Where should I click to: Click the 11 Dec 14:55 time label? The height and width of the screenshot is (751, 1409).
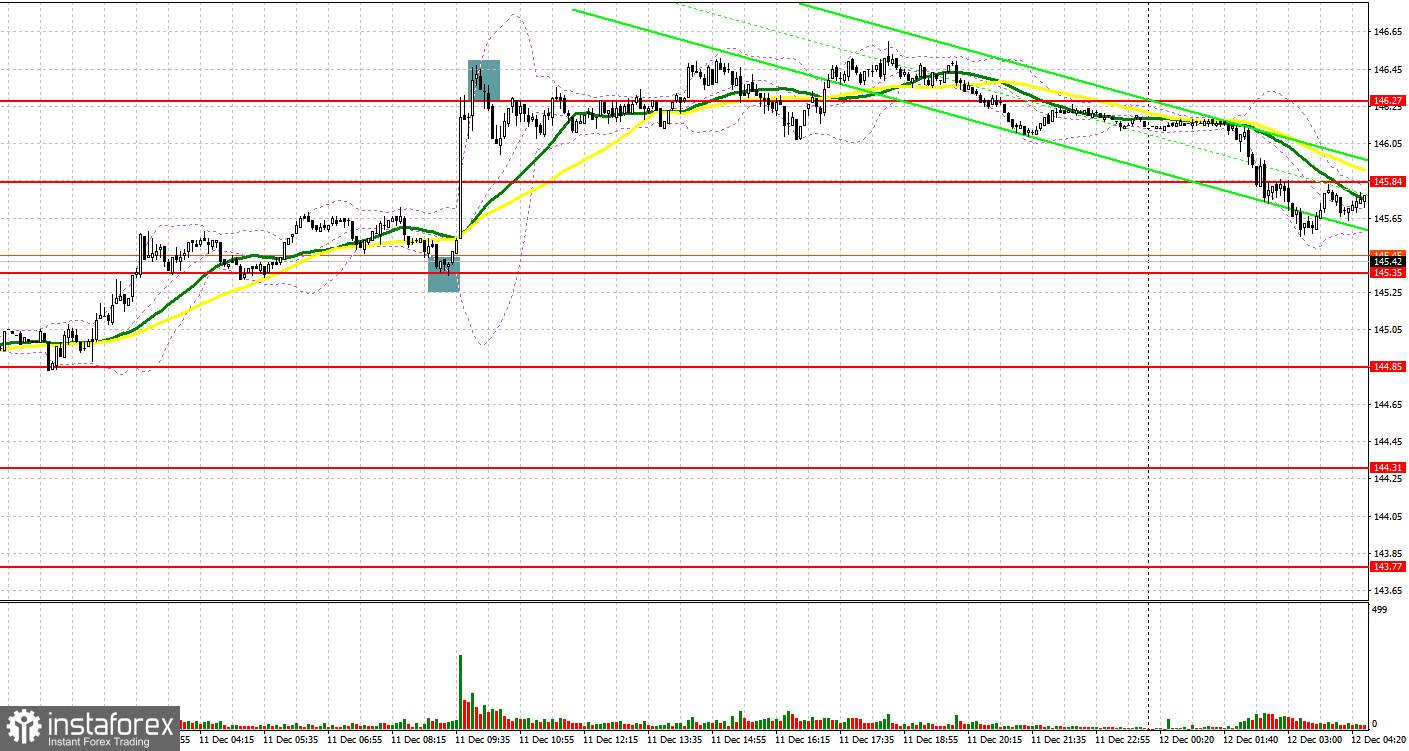(x=740, y=740)
